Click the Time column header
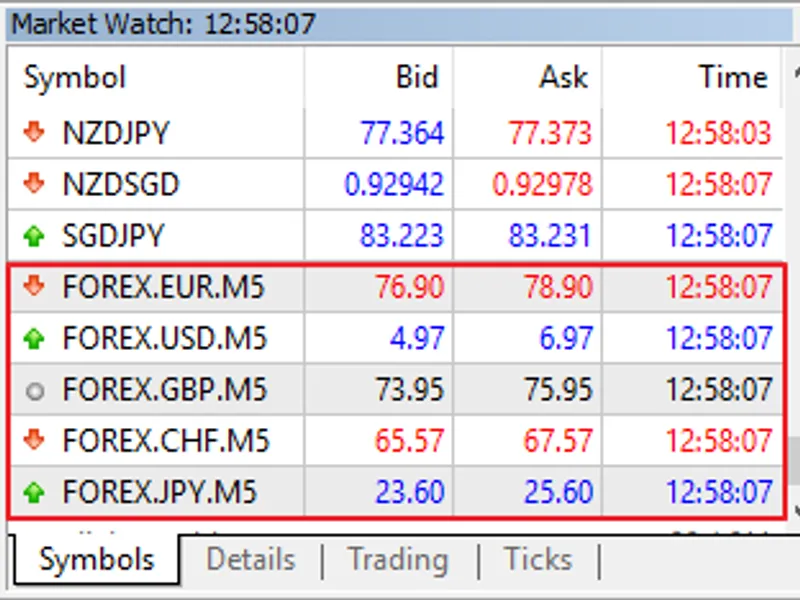Image resolution: width=800 pixels, height=600 pixels. (x=692, y=77)
